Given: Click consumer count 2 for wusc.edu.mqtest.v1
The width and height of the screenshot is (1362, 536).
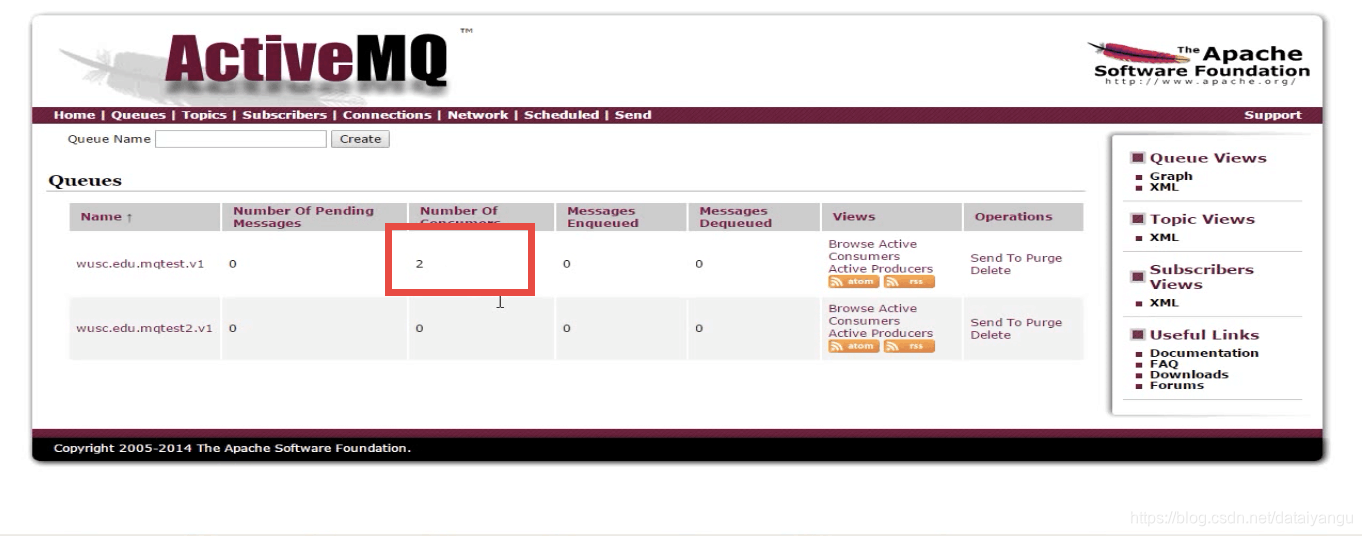Looking at the screenshot, I should click(420, 264).
